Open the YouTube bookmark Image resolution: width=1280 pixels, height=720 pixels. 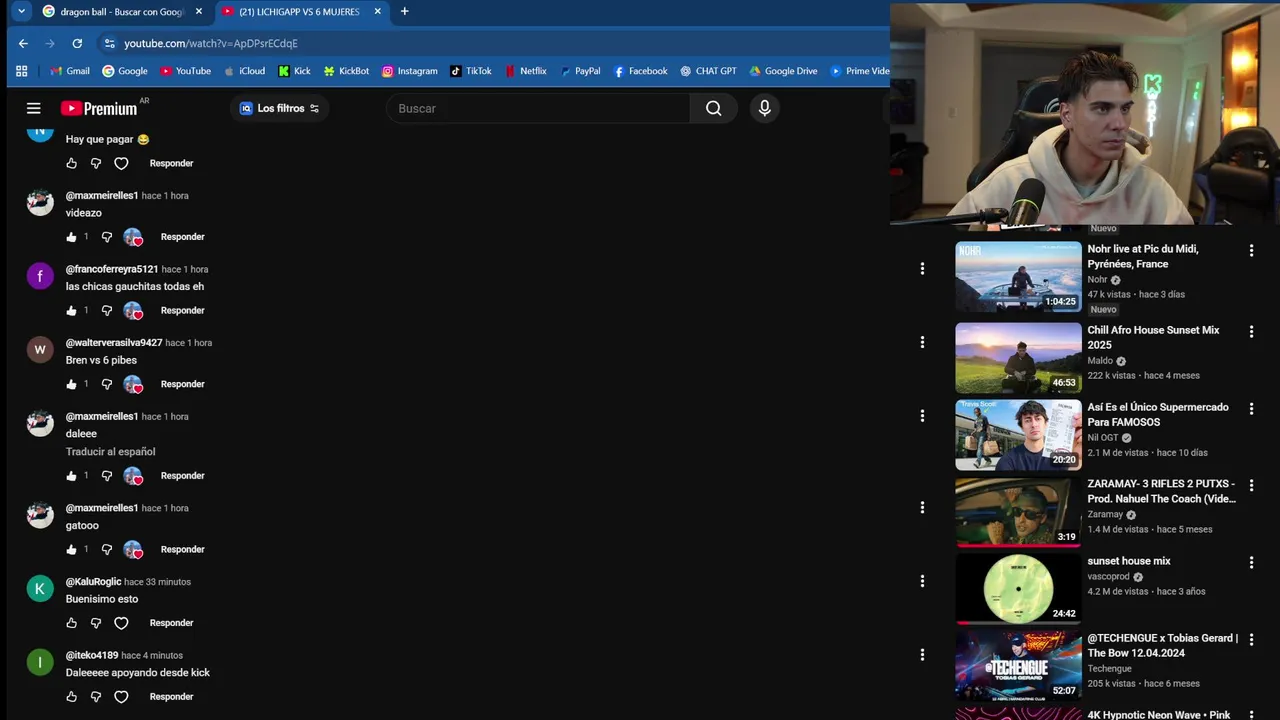pos(185,71)
